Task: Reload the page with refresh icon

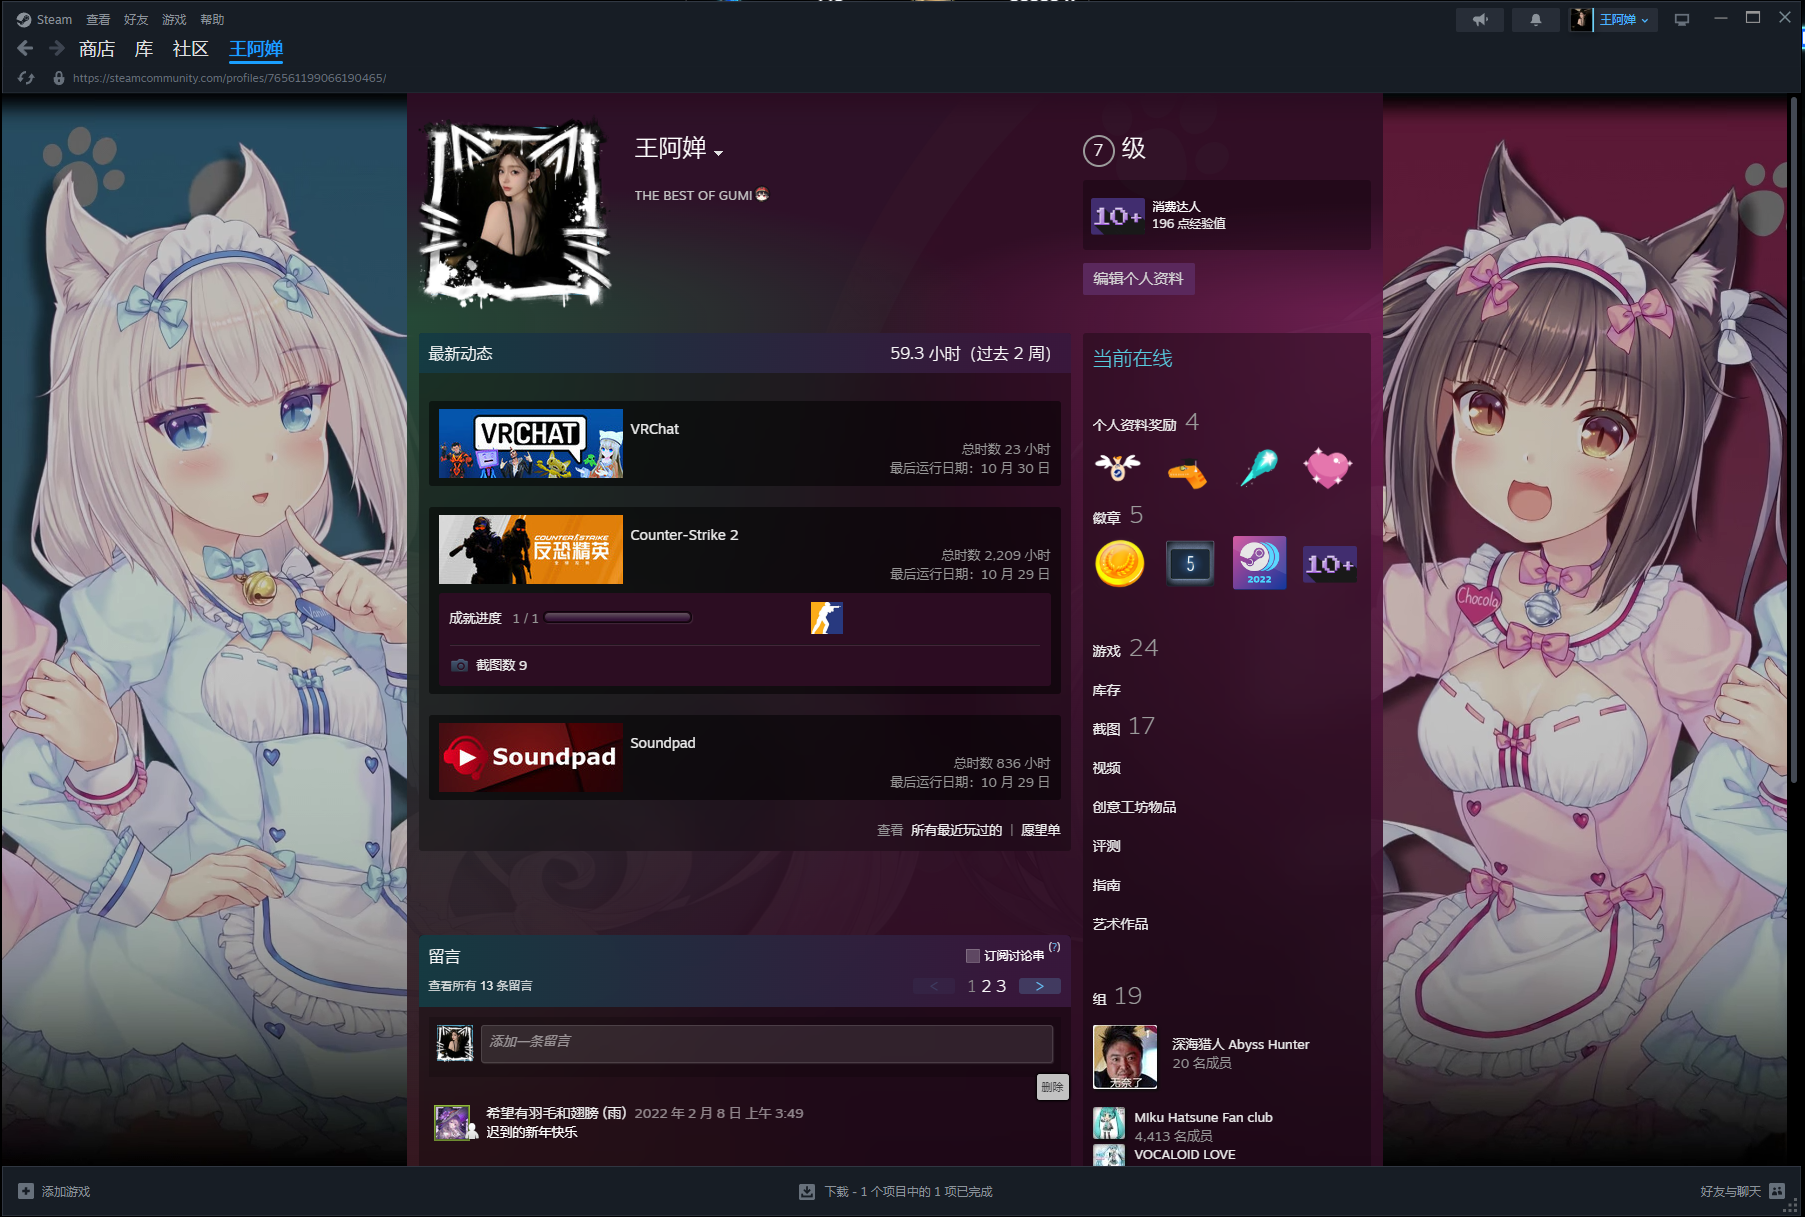Action: [x=27, y=78]
